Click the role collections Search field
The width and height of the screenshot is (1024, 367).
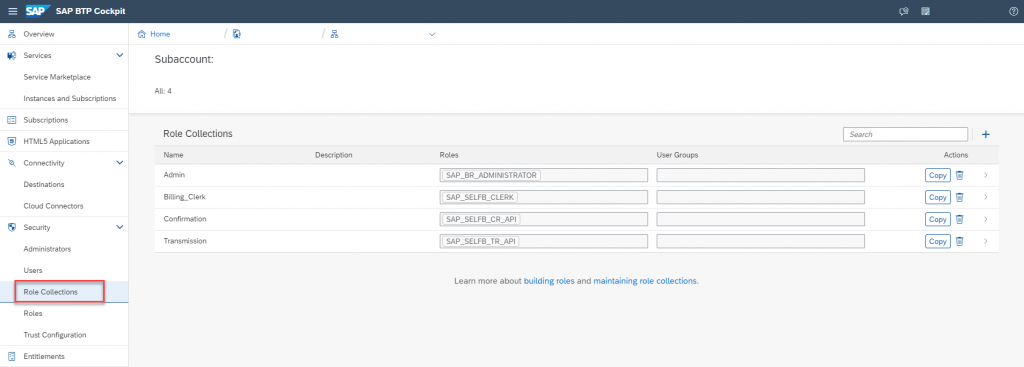click(905, 135)
